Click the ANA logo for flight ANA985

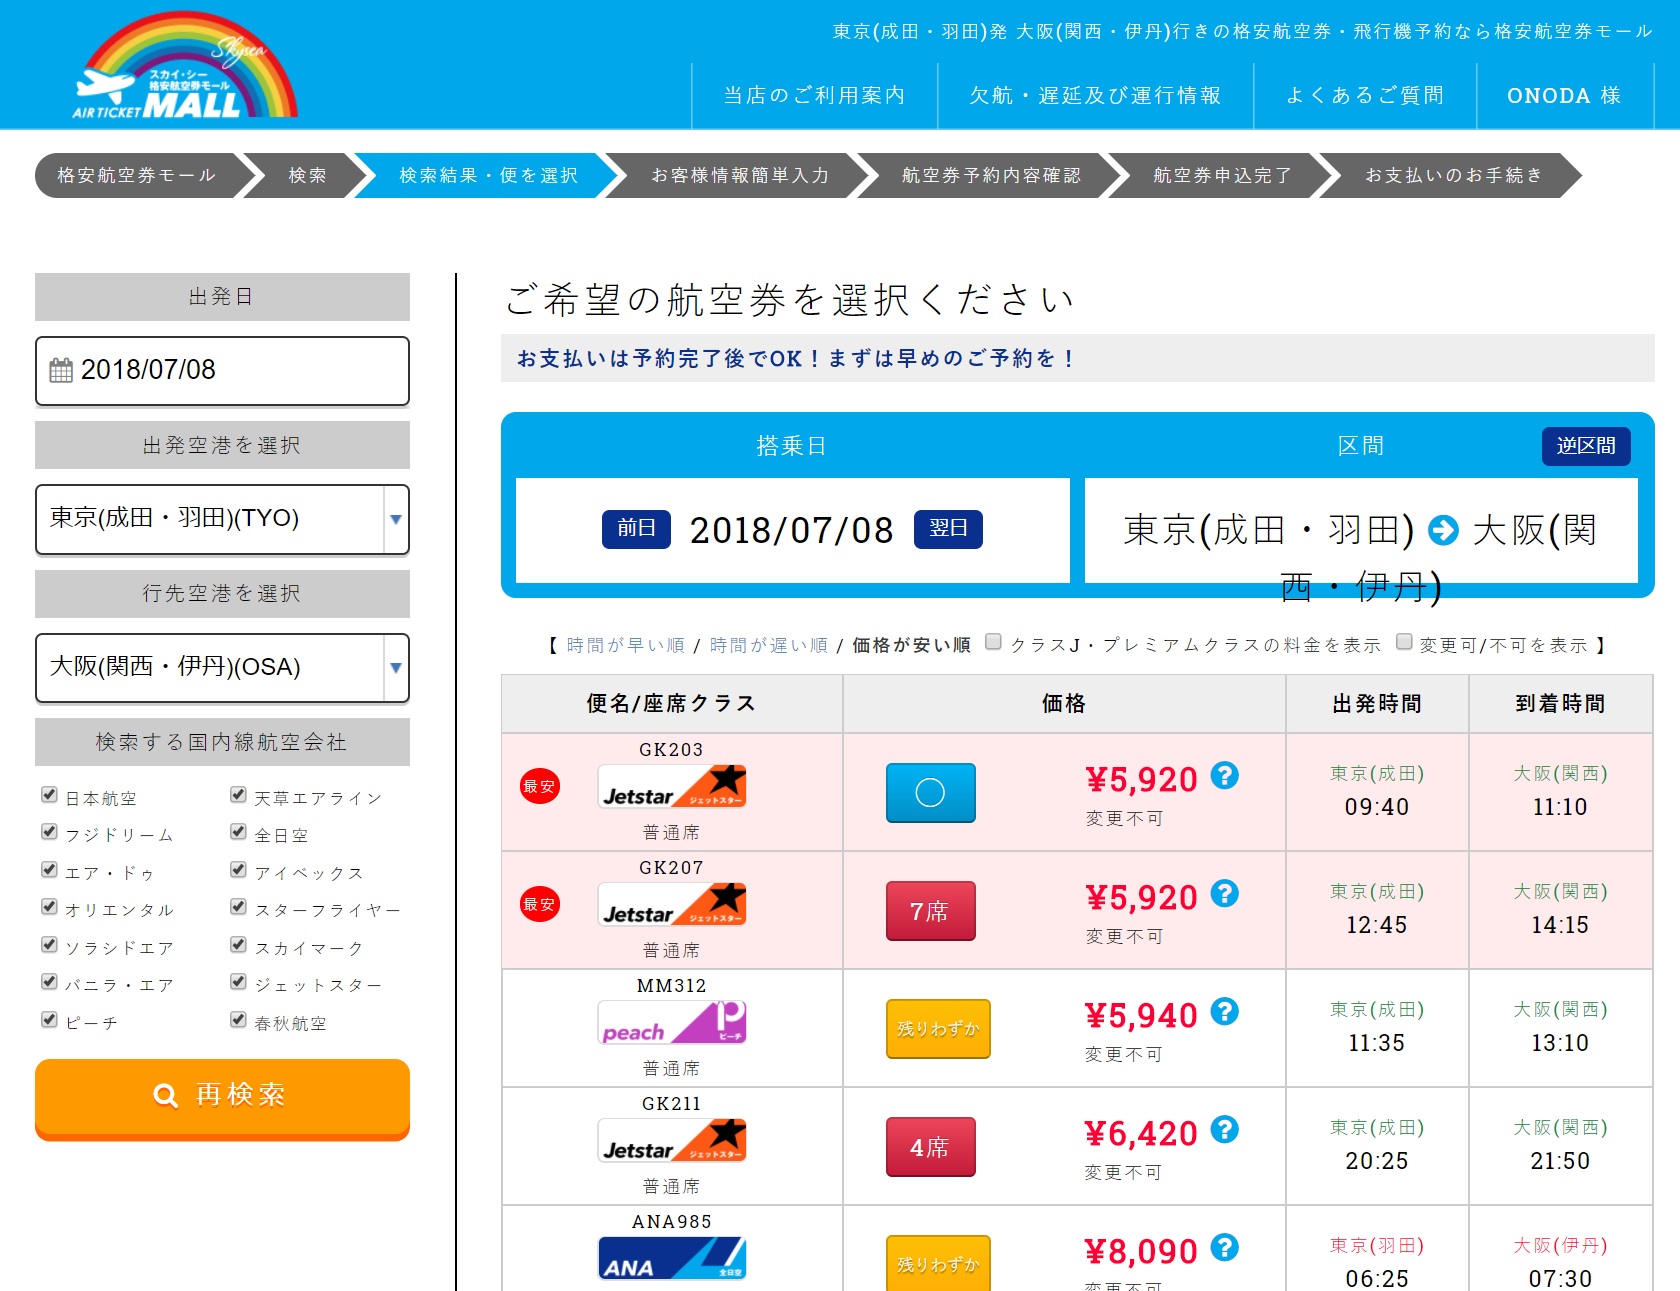coord(672,1258)
